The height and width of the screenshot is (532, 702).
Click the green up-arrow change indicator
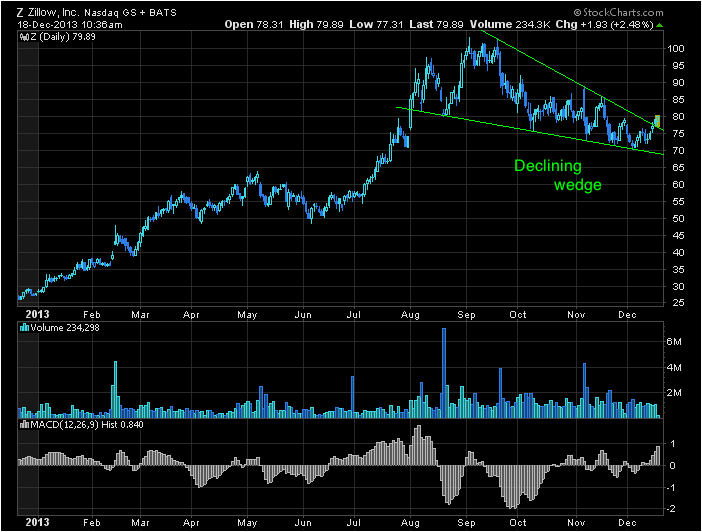pos(659,25)
